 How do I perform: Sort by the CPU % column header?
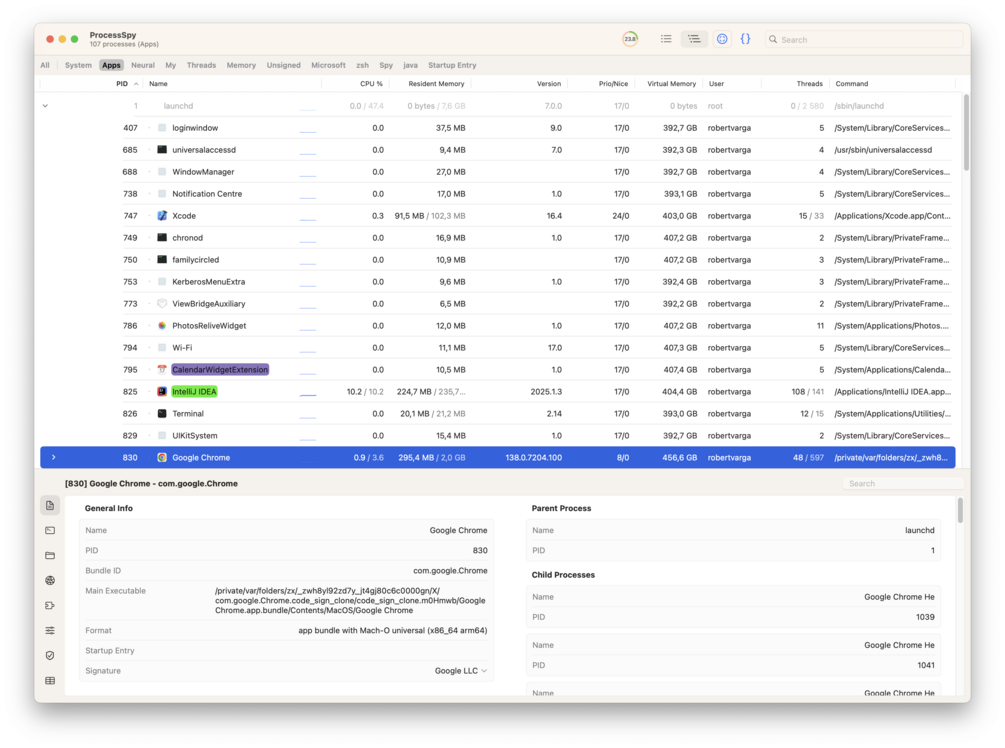[x=371, y=84]
